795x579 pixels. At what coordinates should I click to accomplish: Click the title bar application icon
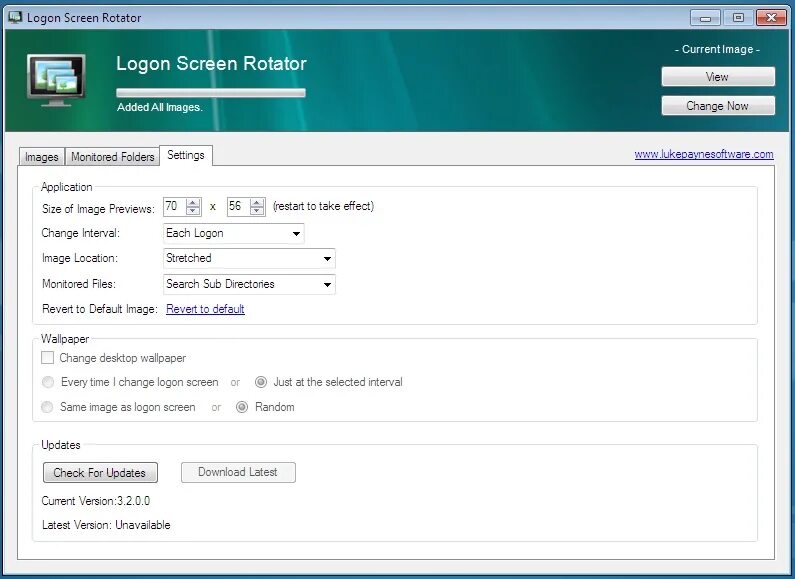click(15, 17)
